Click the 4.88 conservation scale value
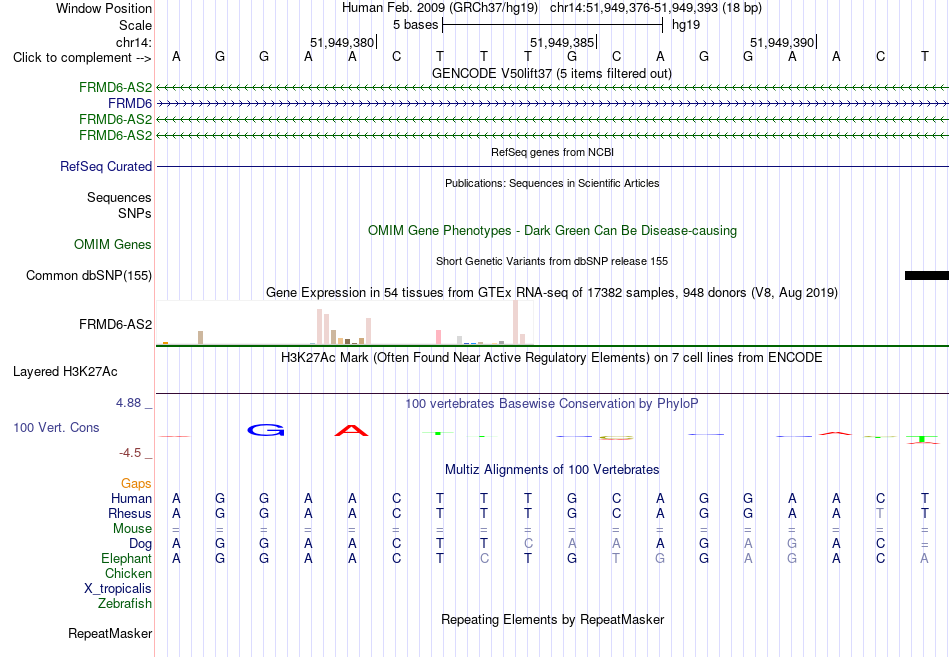This screenshot has width=950, height=657. coord(128,402)
